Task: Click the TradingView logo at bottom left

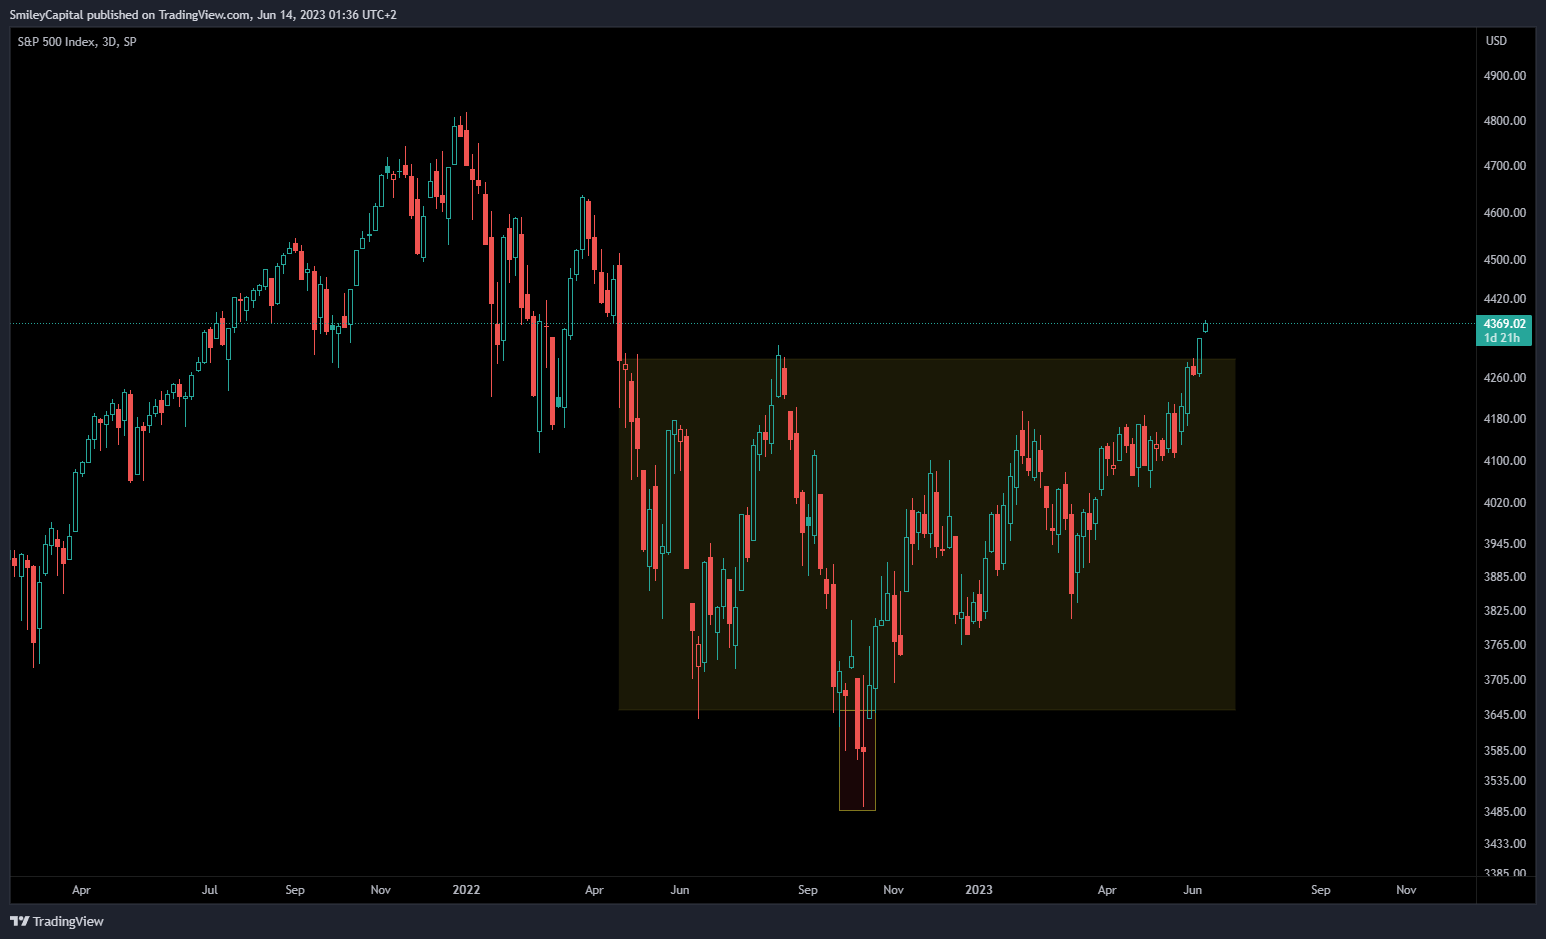Action: pos(57,921)
